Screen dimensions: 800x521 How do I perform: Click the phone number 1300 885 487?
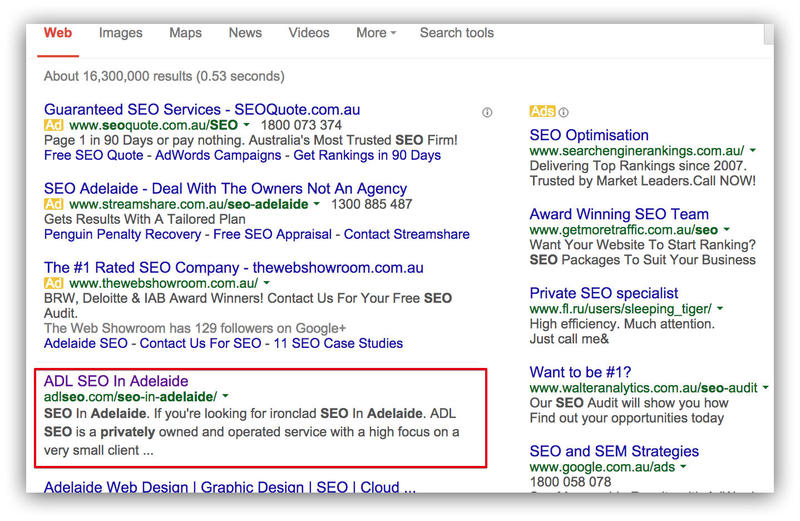[371, 204]
